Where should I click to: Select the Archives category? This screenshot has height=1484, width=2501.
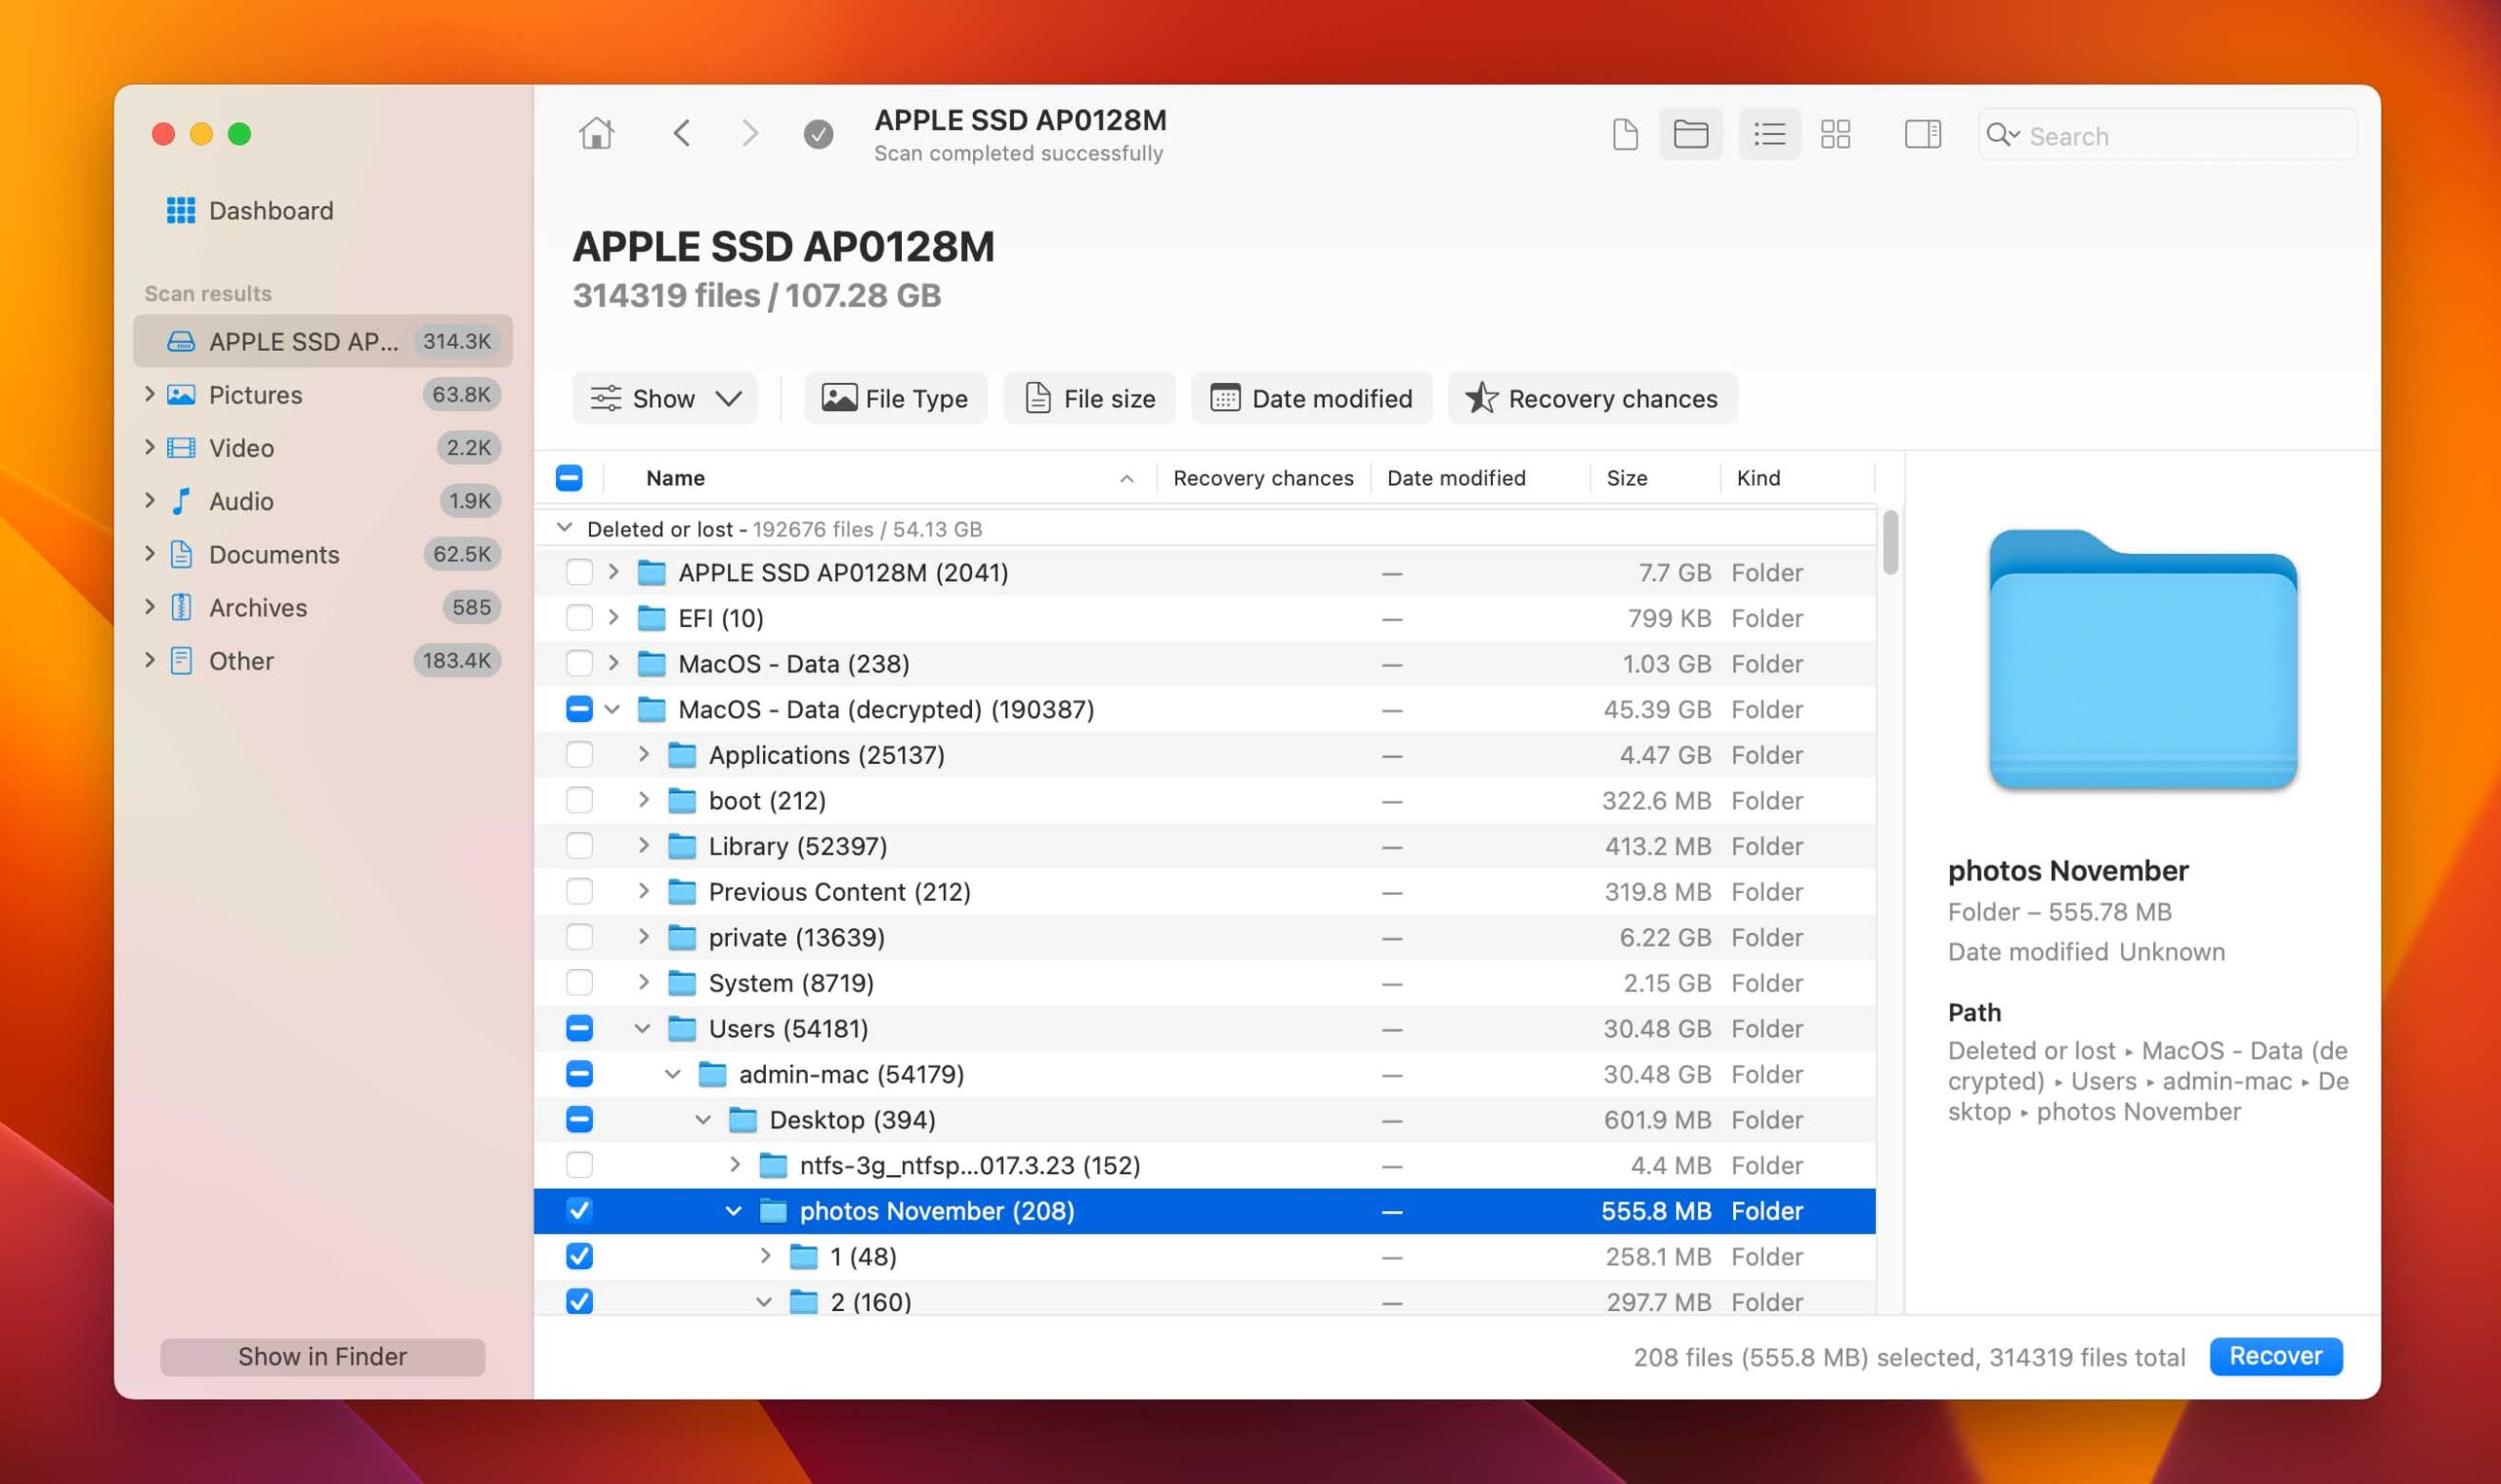click(x=322, y=607)
